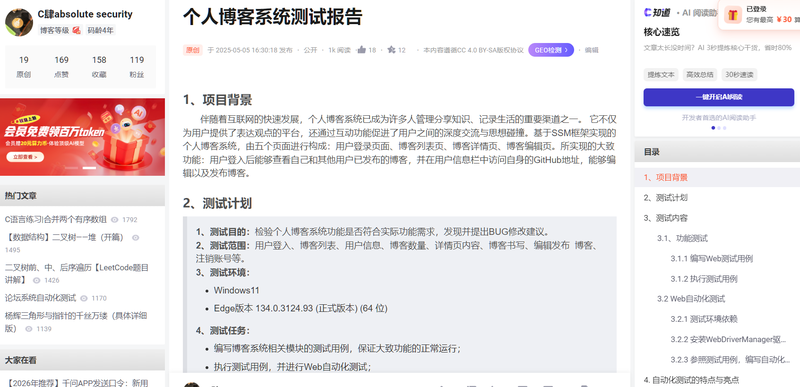Open article 论坛系统自动化测试
The height and width of the screenshot is (387, 800).
[40, 298]
